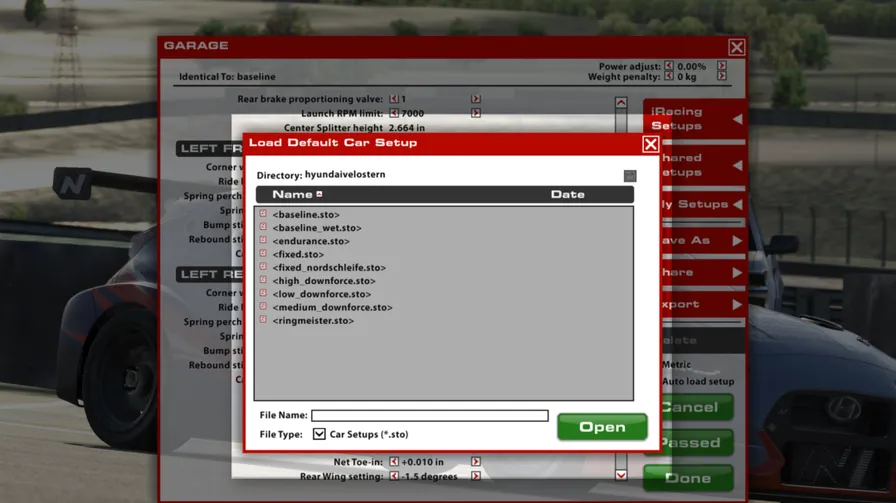Screen dimensions: 896x503
Task: Select the medium_downforce.sto setup file
Action: pos(333,307)
